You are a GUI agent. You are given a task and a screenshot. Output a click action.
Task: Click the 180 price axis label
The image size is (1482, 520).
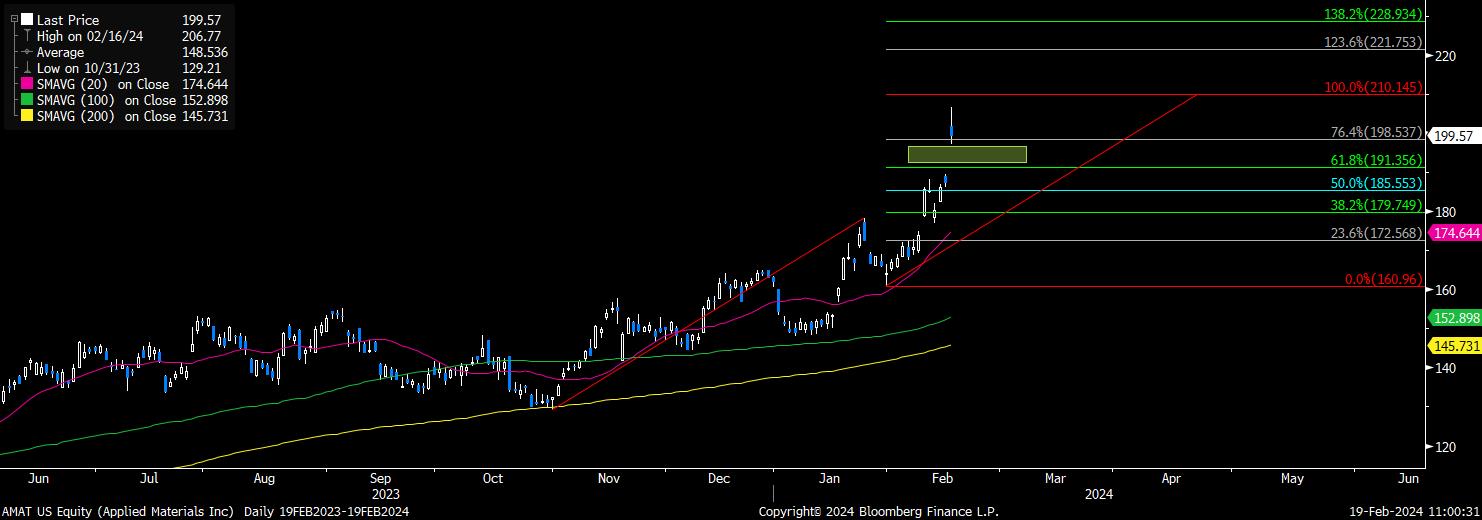pos(1445,212)
